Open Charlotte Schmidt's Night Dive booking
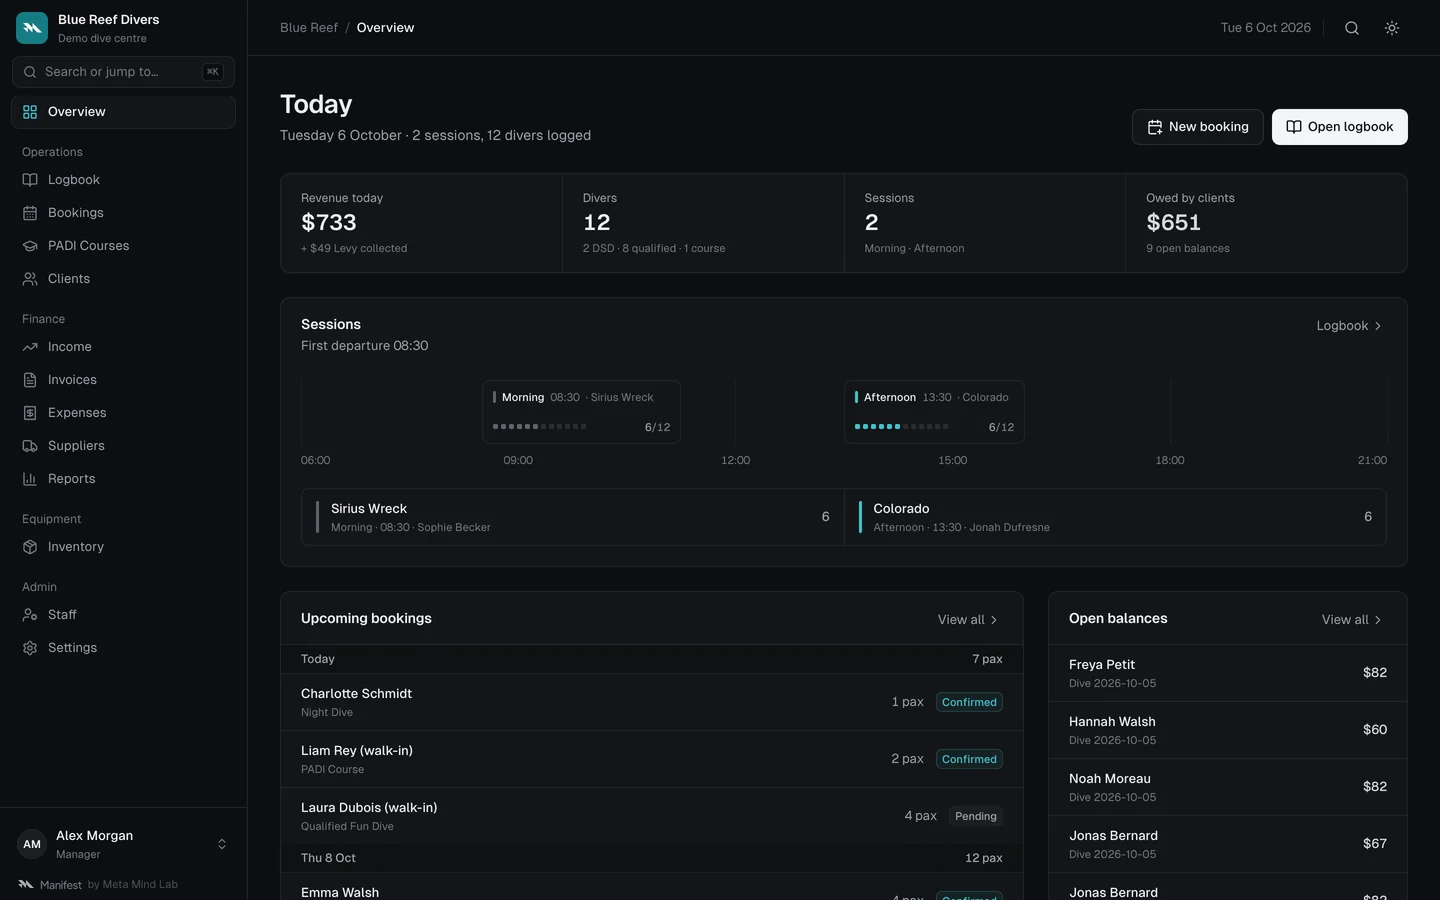1440x900 pixels. point(652,702)
